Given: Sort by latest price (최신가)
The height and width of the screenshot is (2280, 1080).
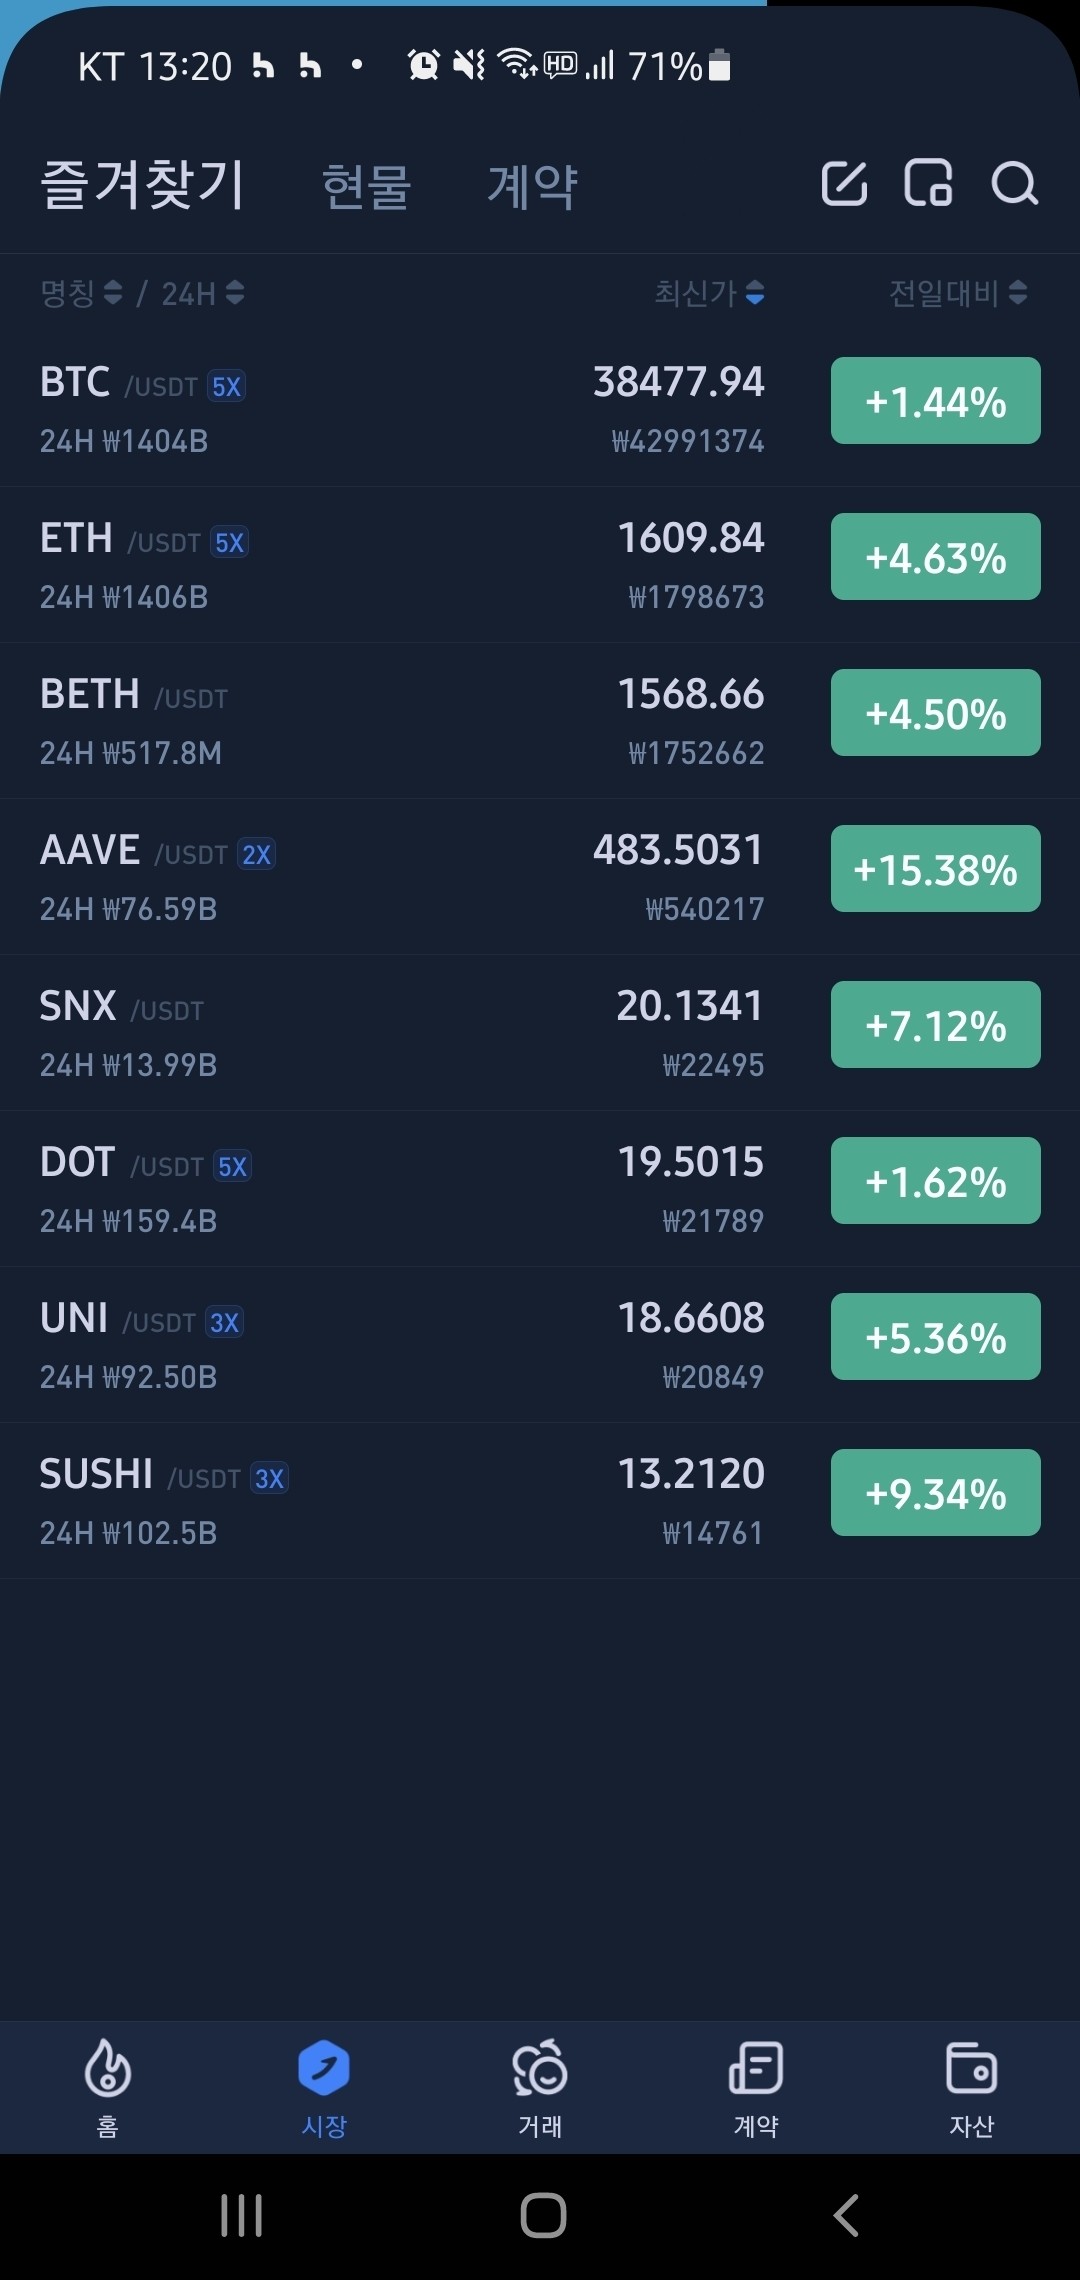Looking at the screenshot, I should [x=709, y=293].
